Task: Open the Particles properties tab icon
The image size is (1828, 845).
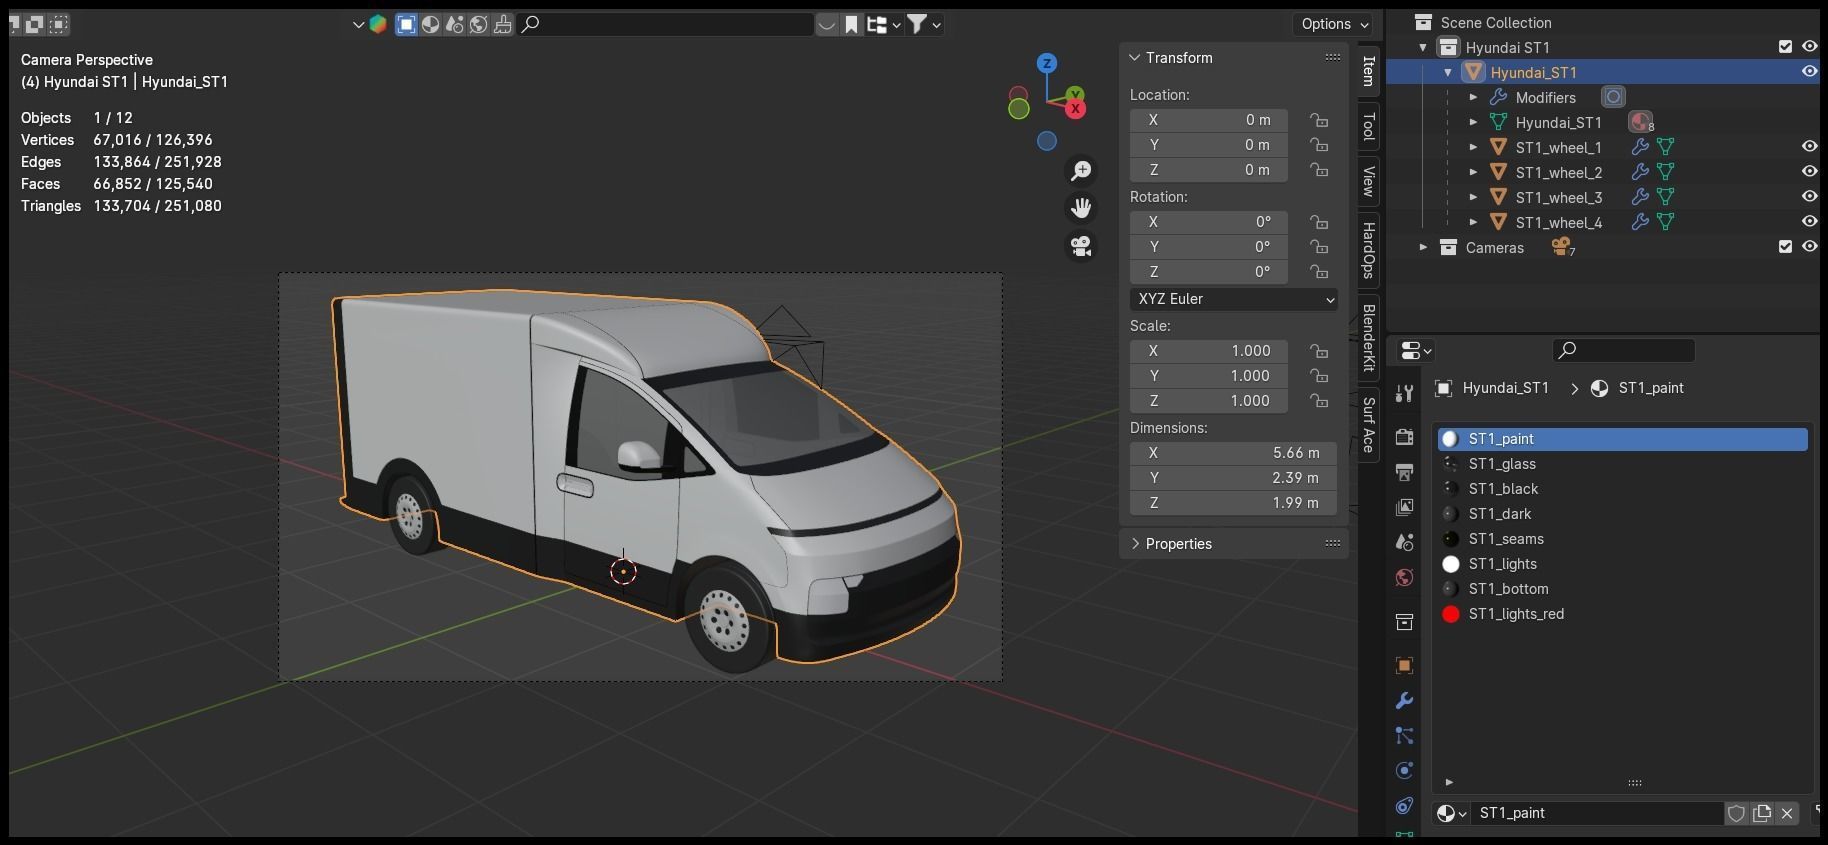Action: [1404, 736]
